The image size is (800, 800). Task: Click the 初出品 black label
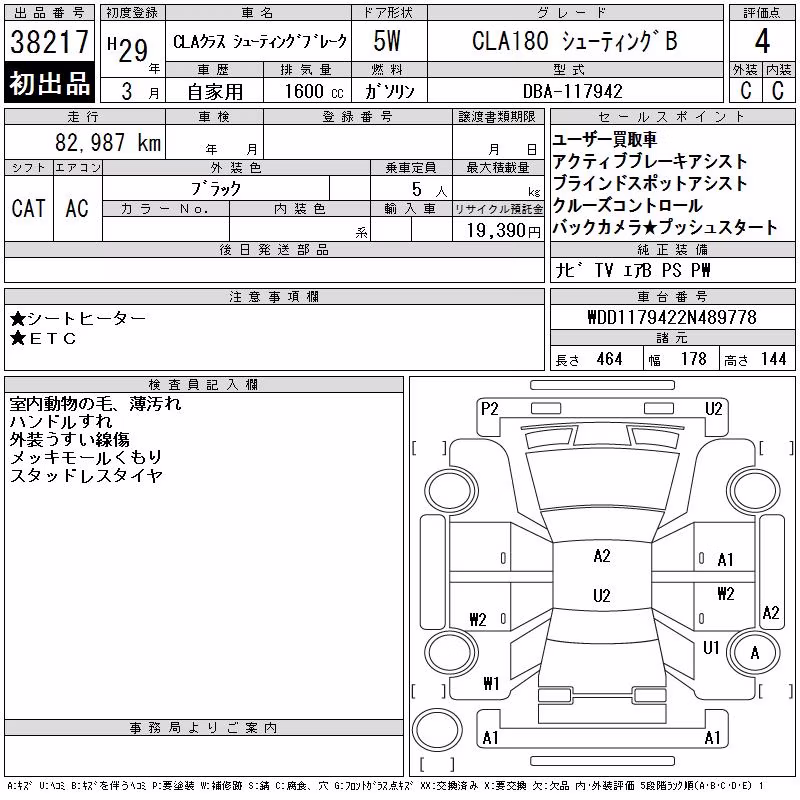pos(49,83)
